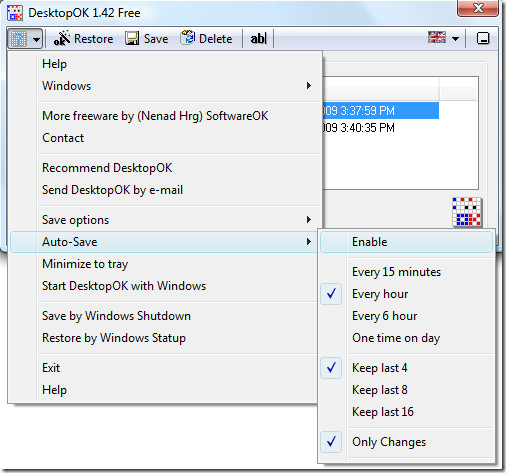Click the Delete recycle icon
The height and width of the screenshot is (473, 506).
[x=187, y=38]
